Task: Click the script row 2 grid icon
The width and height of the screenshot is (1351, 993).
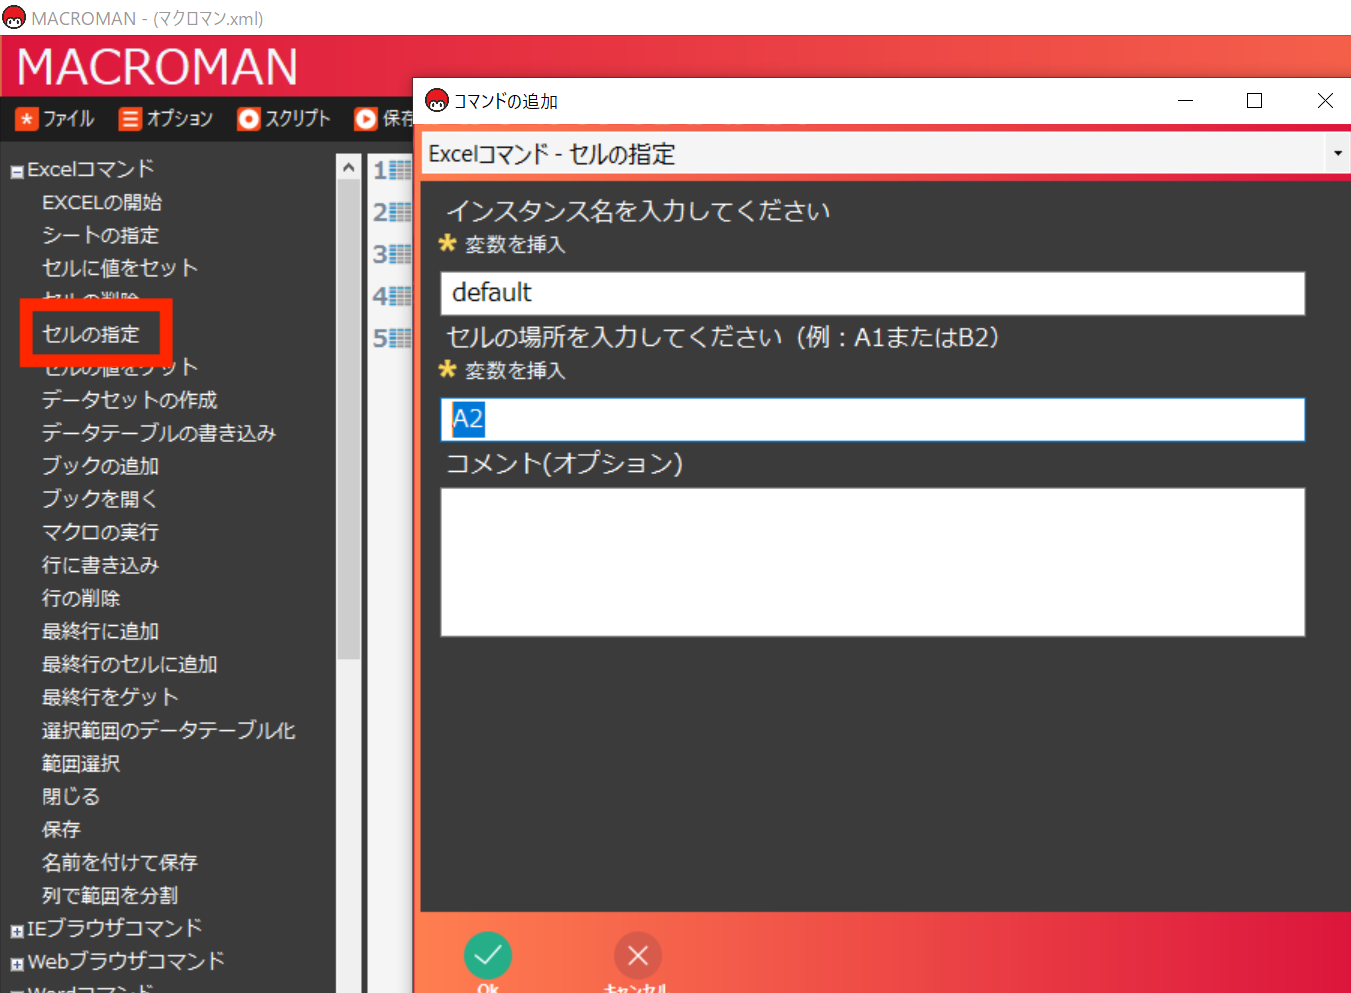Action: click(x=400, y=212)
